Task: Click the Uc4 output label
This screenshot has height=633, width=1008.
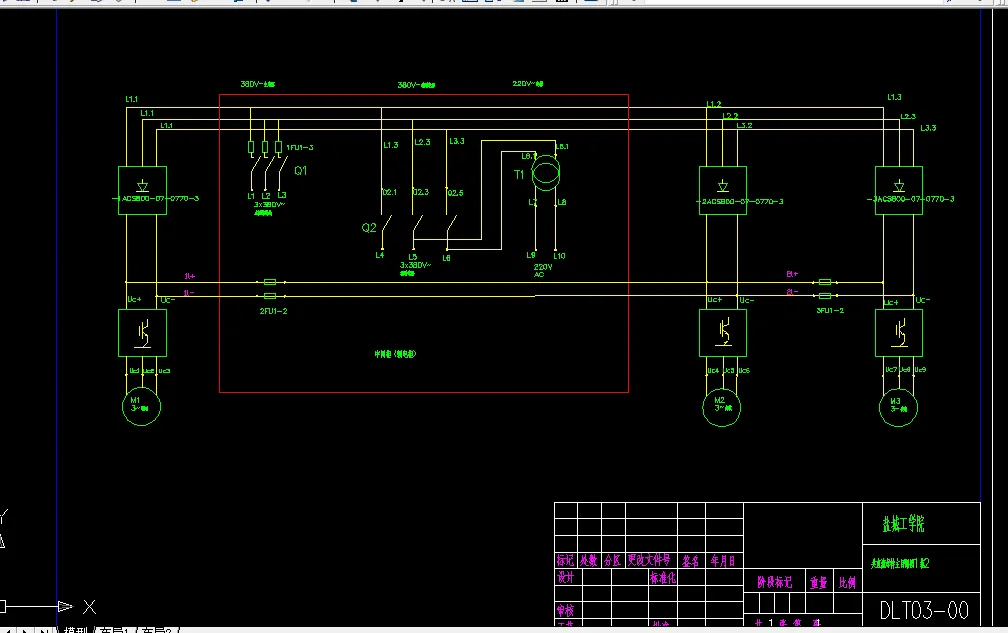Action: tap(713, 371)
